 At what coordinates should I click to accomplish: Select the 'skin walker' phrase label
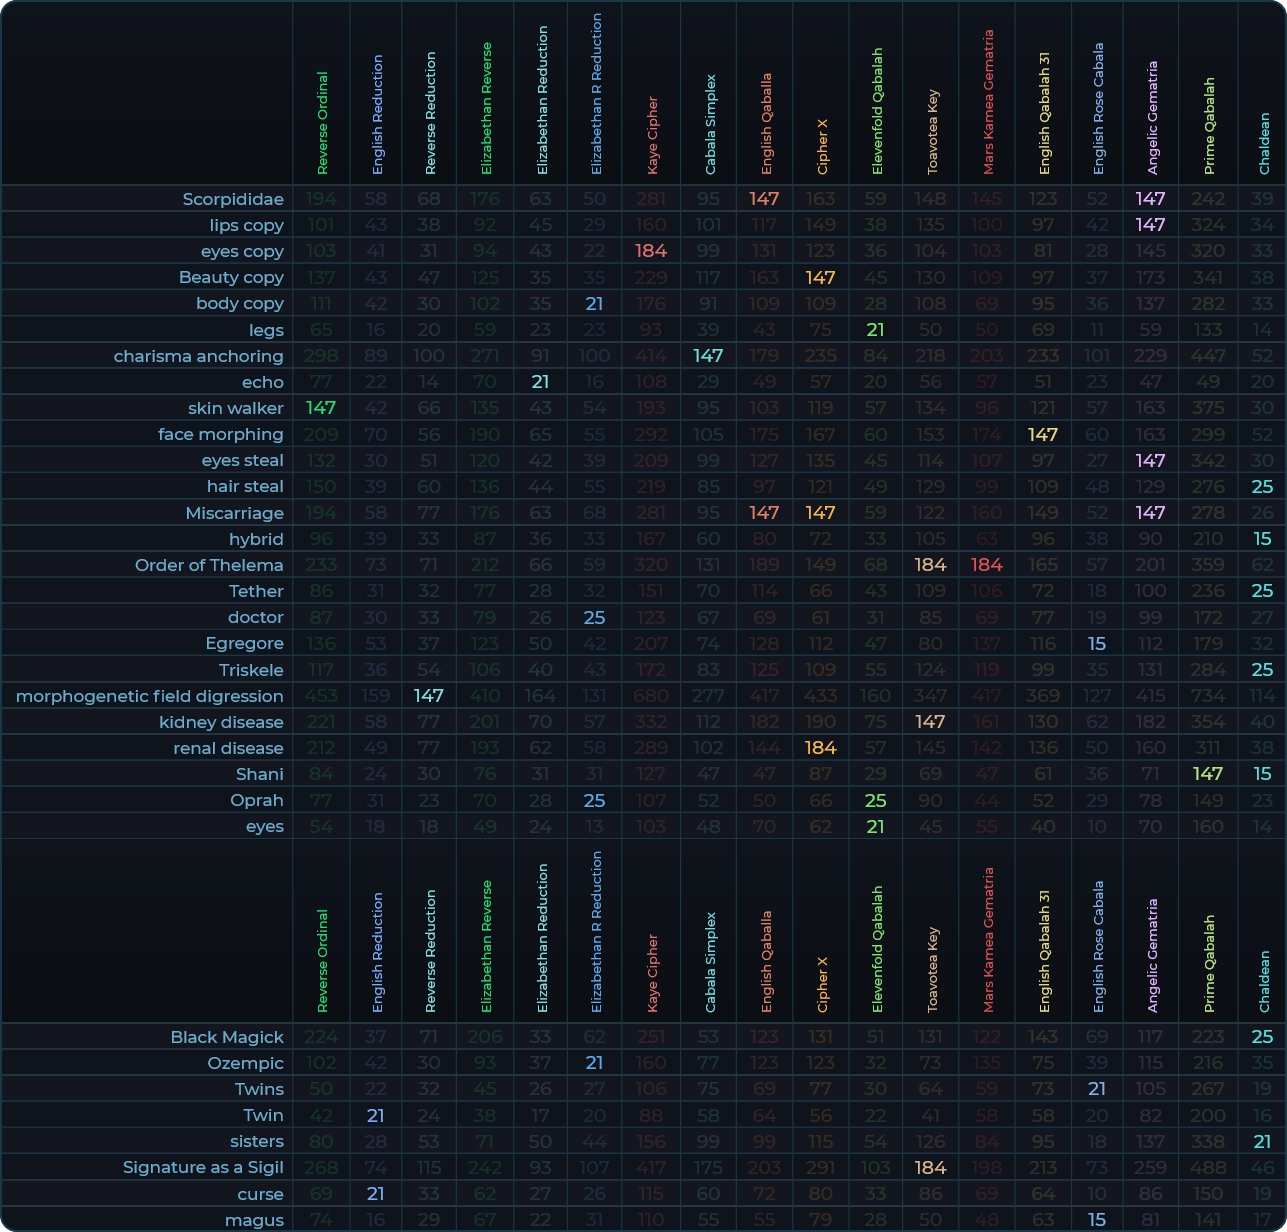(235, 408)
